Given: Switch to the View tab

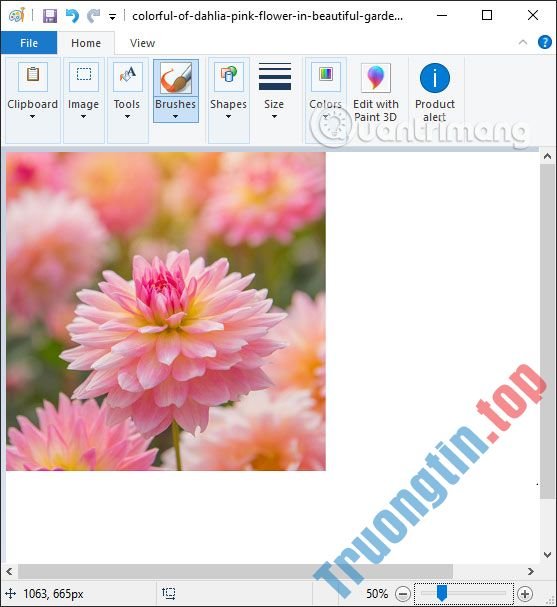Looking at the screenshot, I should click(142, 43).
